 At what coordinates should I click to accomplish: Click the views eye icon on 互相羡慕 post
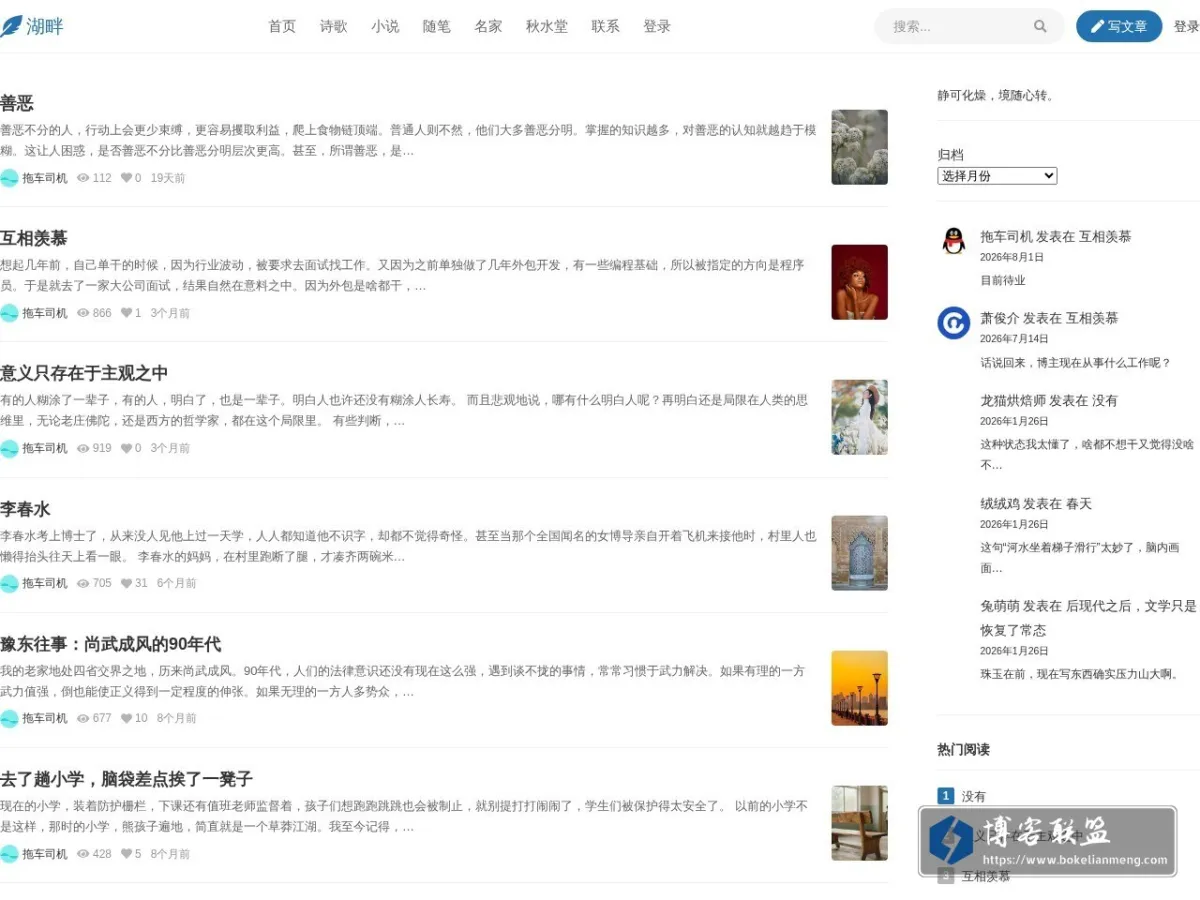83,313
